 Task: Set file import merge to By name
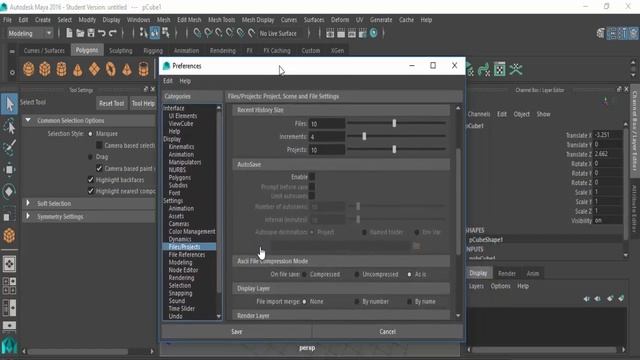click(409, 302)
